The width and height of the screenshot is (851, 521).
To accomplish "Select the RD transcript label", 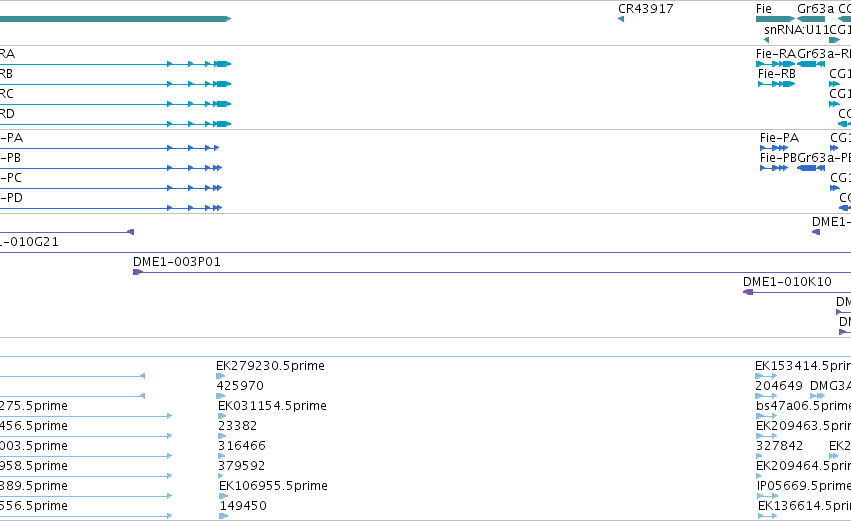I will click(x=7, y=114).
